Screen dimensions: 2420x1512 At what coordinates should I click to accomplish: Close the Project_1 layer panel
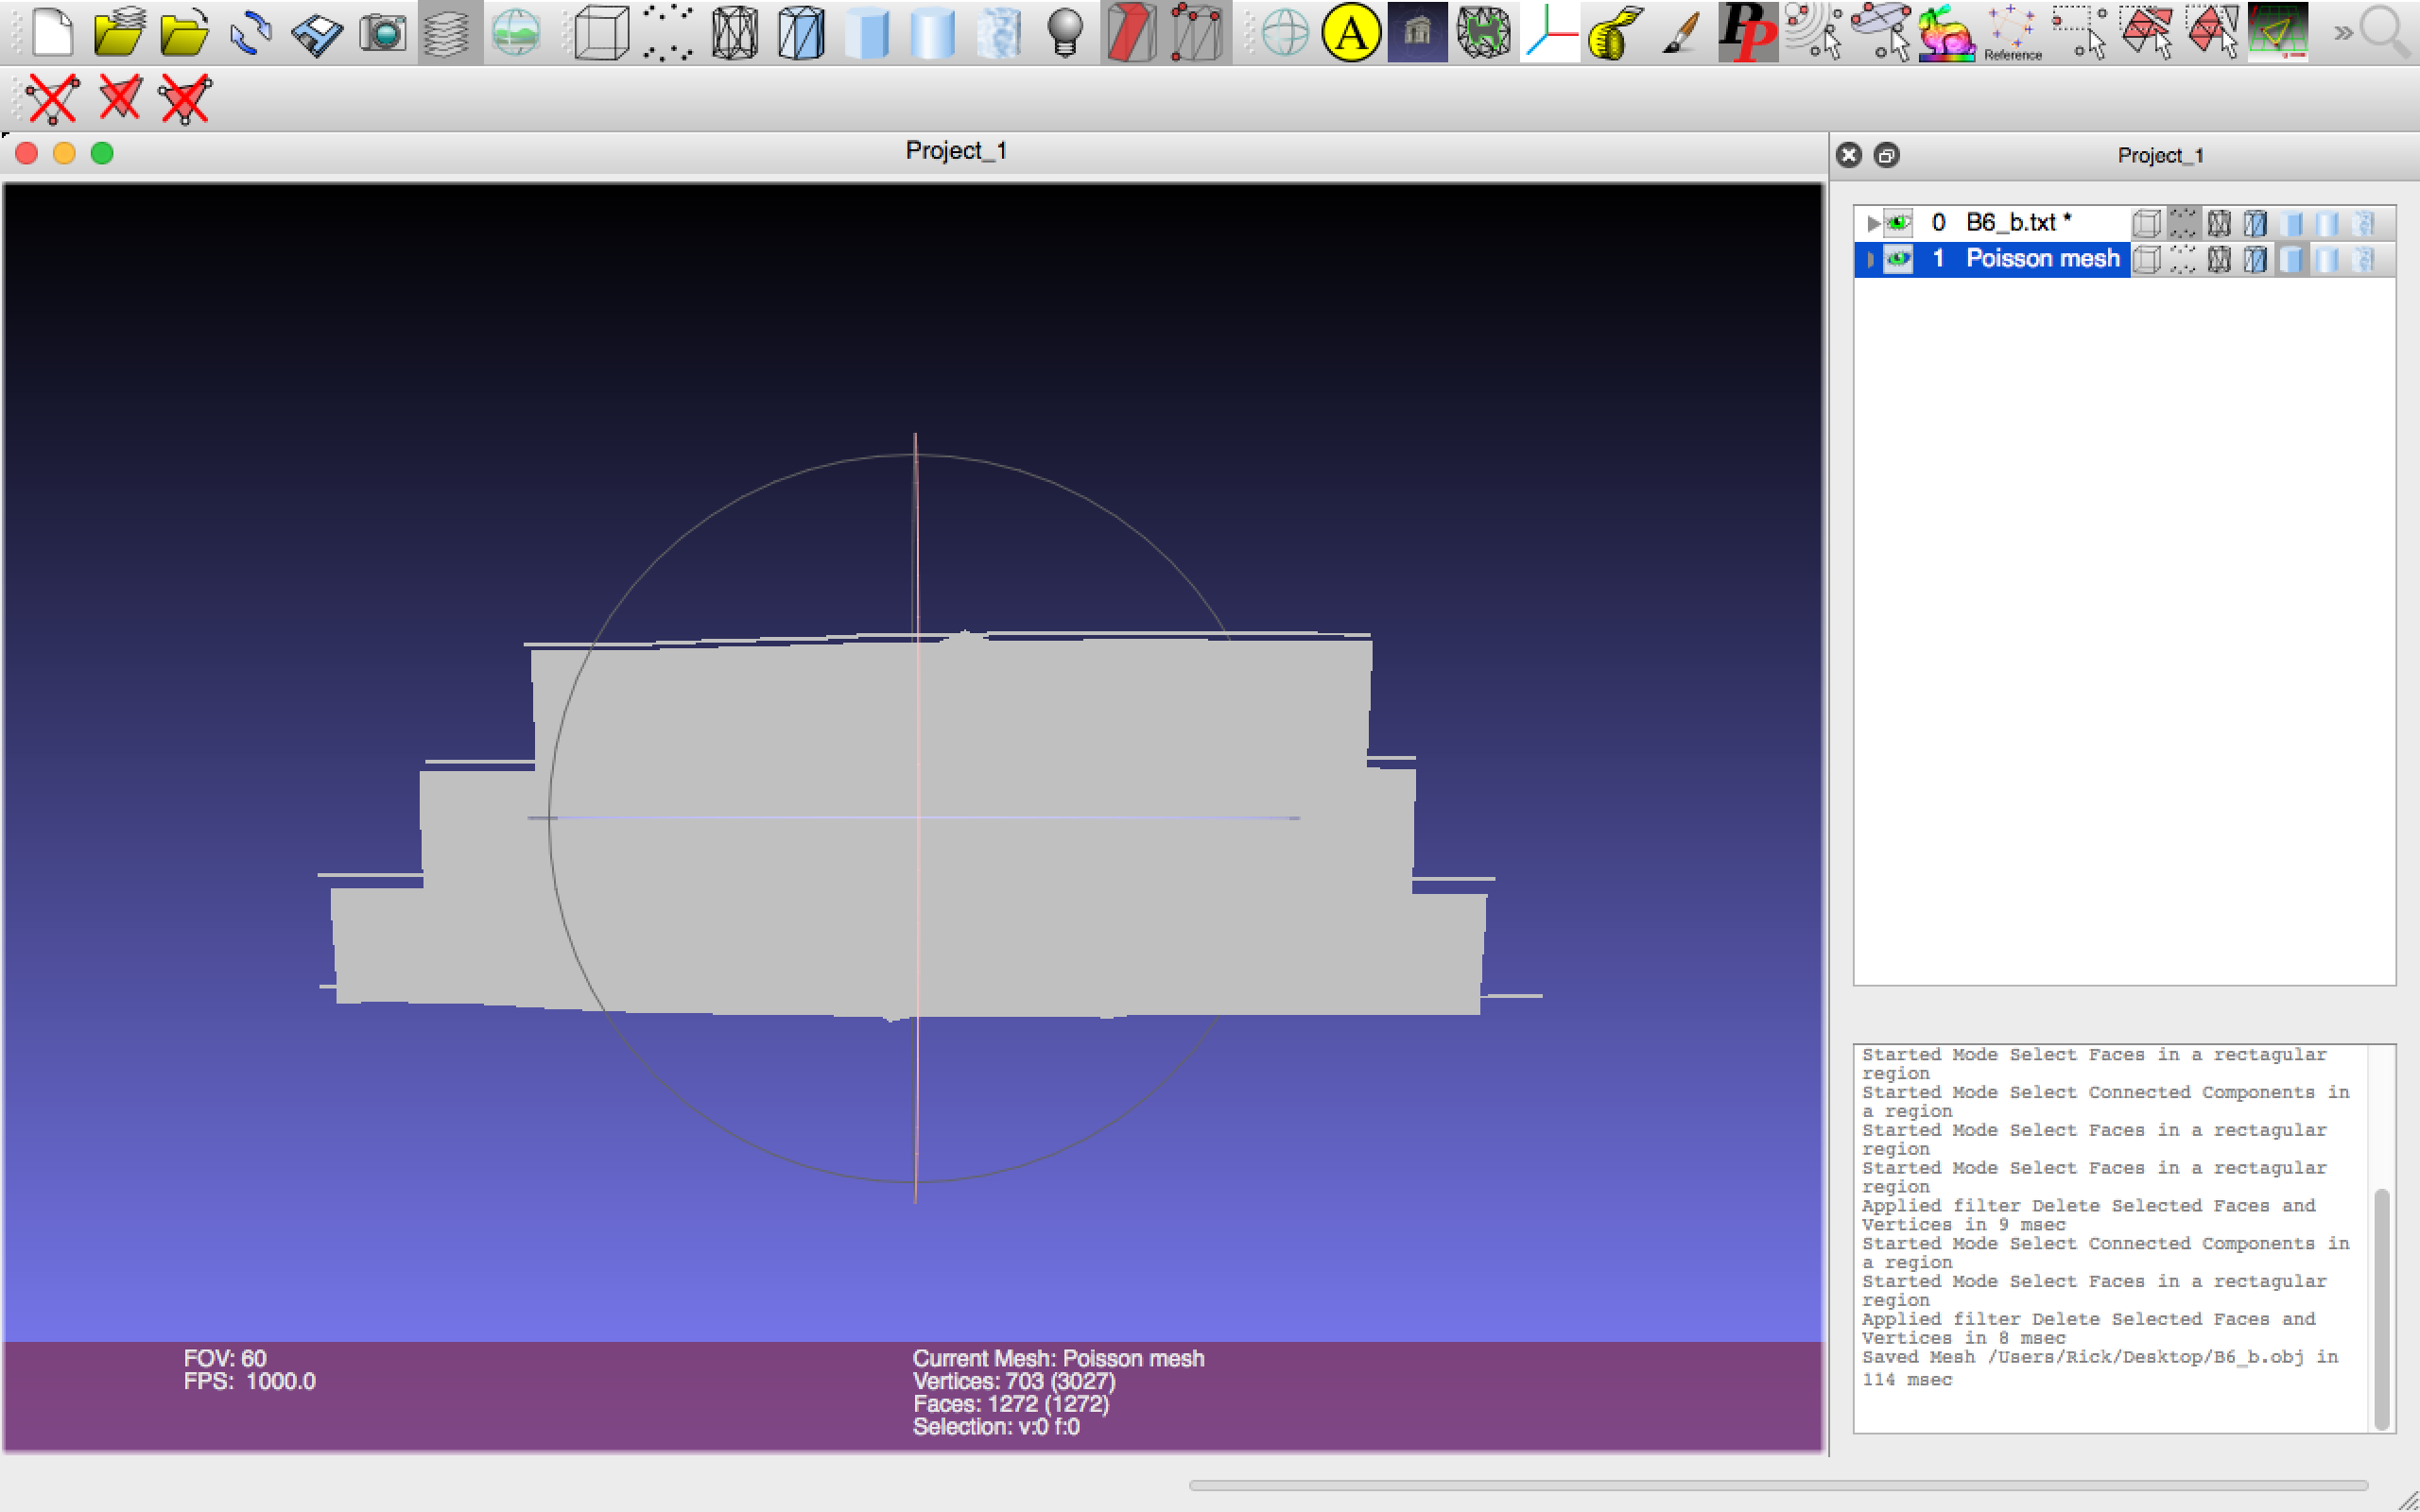[1849, 155]
